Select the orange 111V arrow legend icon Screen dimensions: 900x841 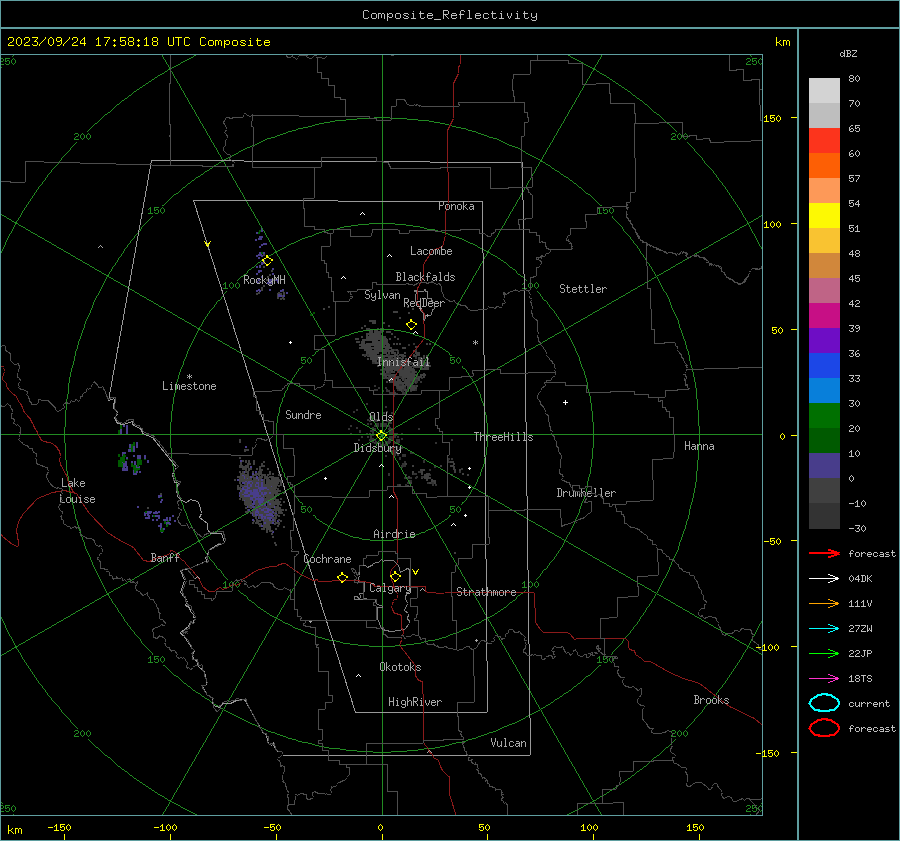pos(824,603)
